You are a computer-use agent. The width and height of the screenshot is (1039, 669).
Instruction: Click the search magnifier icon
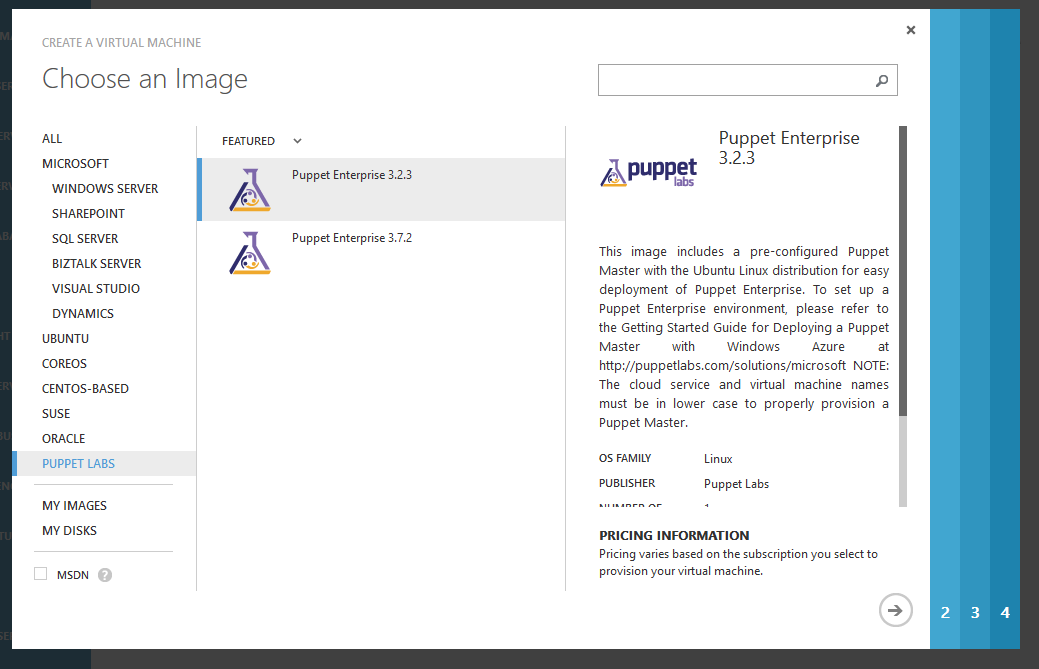(881, 81)
